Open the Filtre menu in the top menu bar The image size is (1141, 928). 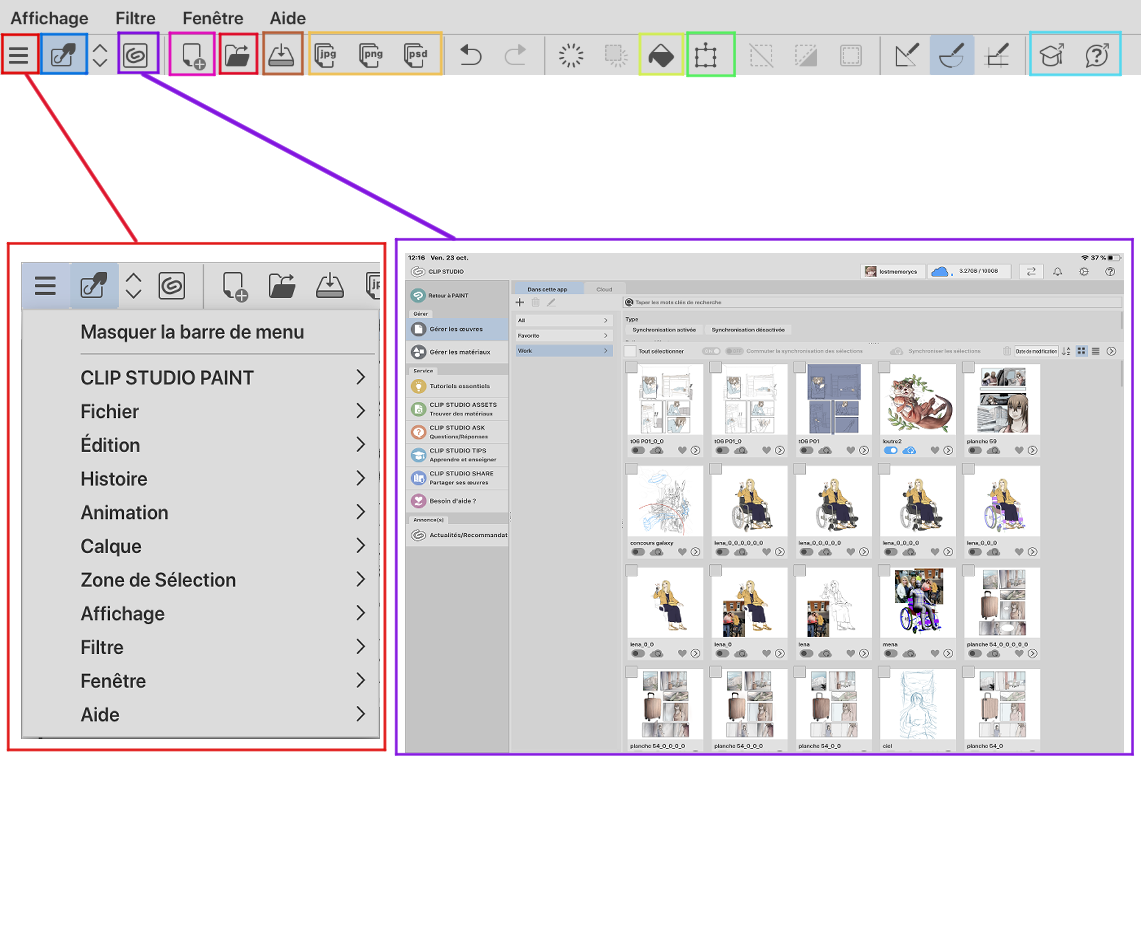[x=135, y=18]
